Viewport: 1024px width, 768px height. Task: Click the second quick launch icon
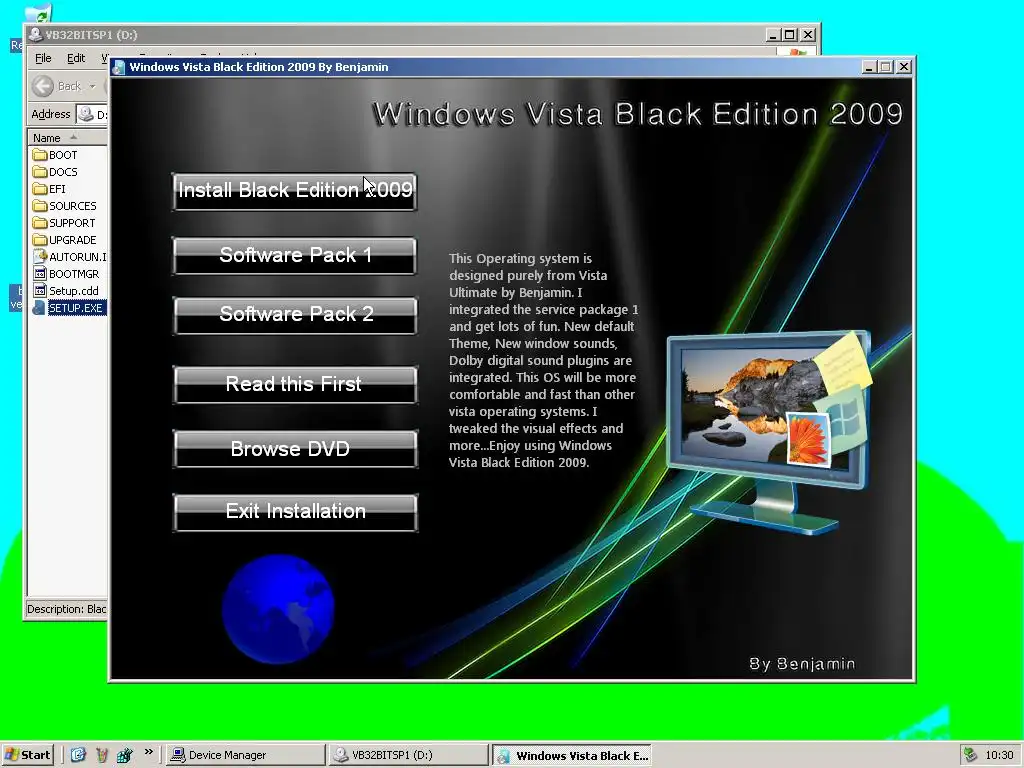(x=102, y=755)
